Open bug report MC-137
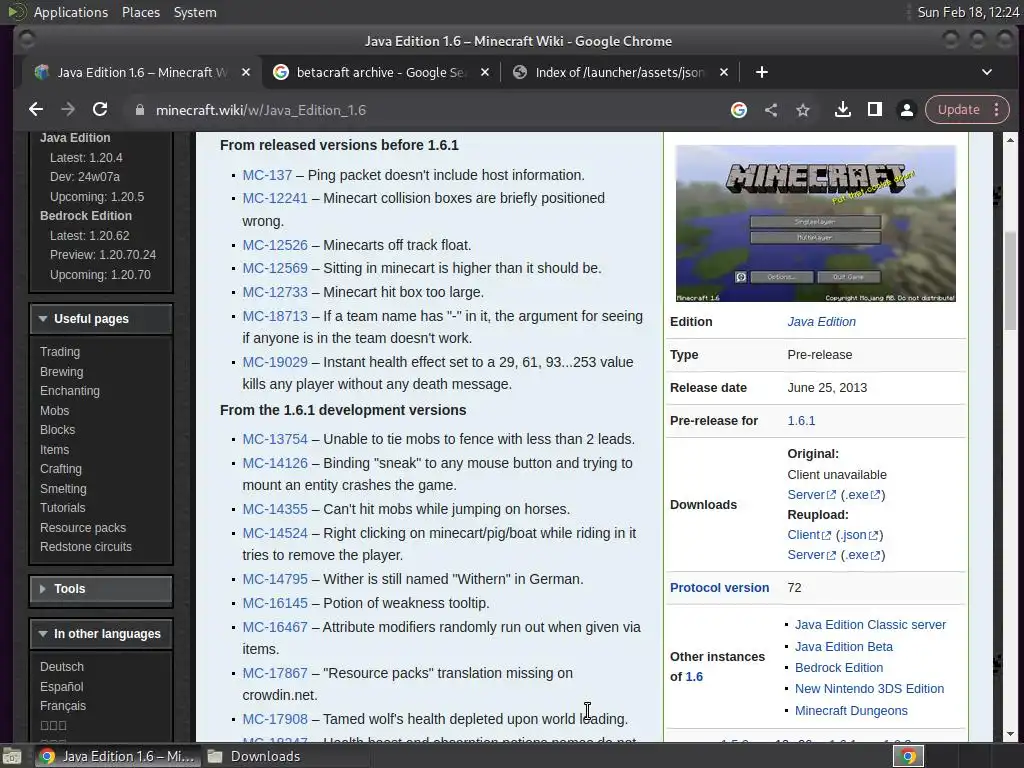Viewport: 1024px width, 768px height. pos(267,175)
